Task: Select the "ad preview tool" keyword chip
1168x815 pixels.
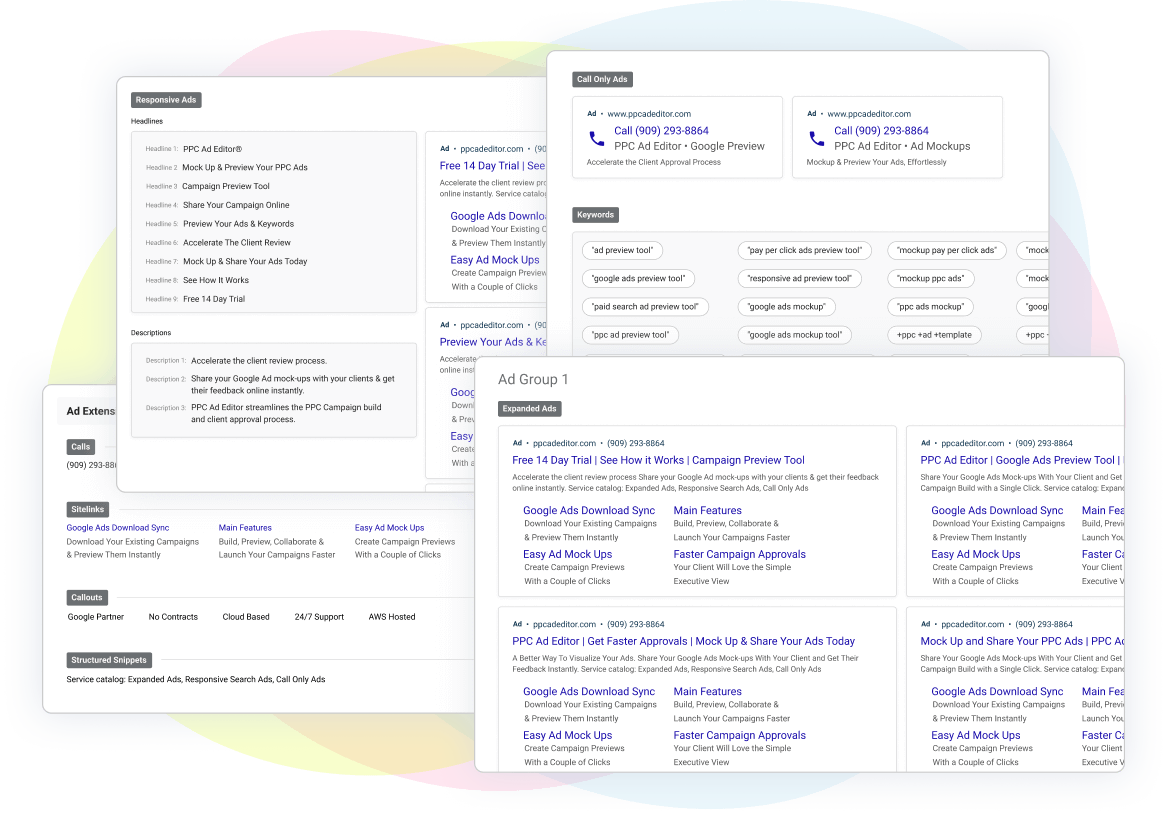Action: (622, 251)
